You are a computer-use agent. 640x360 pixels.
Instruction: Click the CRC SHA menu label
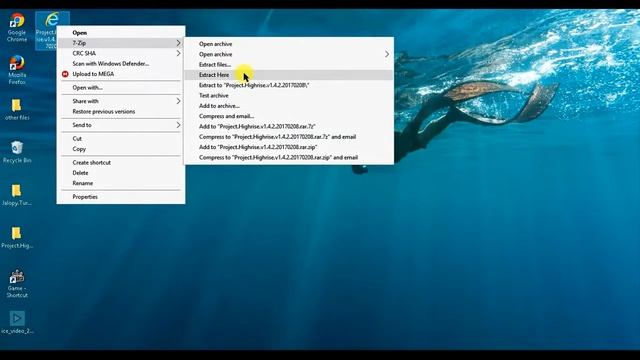pyautogui.click(x=84, y=53)
